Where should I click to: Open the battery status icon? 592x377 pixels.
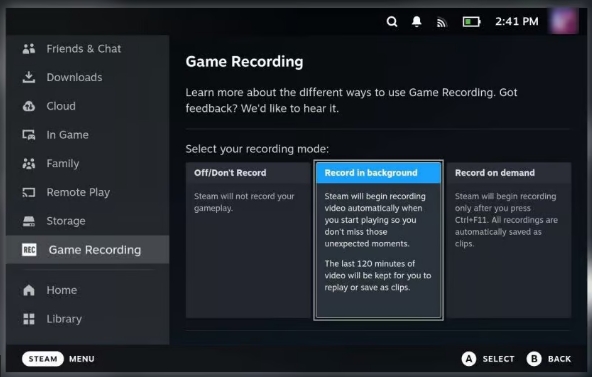[x=472, y=22]
